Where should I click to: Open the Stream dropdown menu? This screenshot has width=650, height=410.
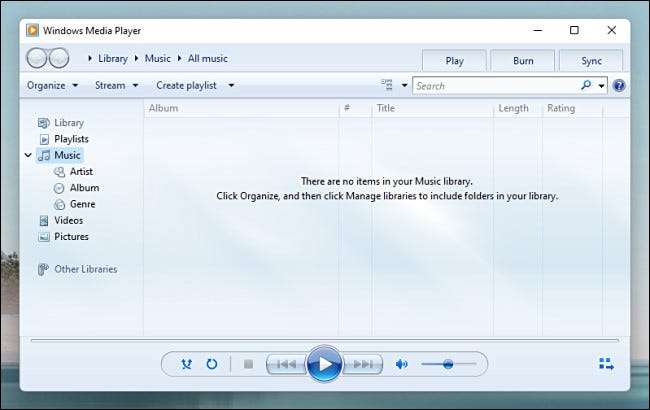coord(116,85)
